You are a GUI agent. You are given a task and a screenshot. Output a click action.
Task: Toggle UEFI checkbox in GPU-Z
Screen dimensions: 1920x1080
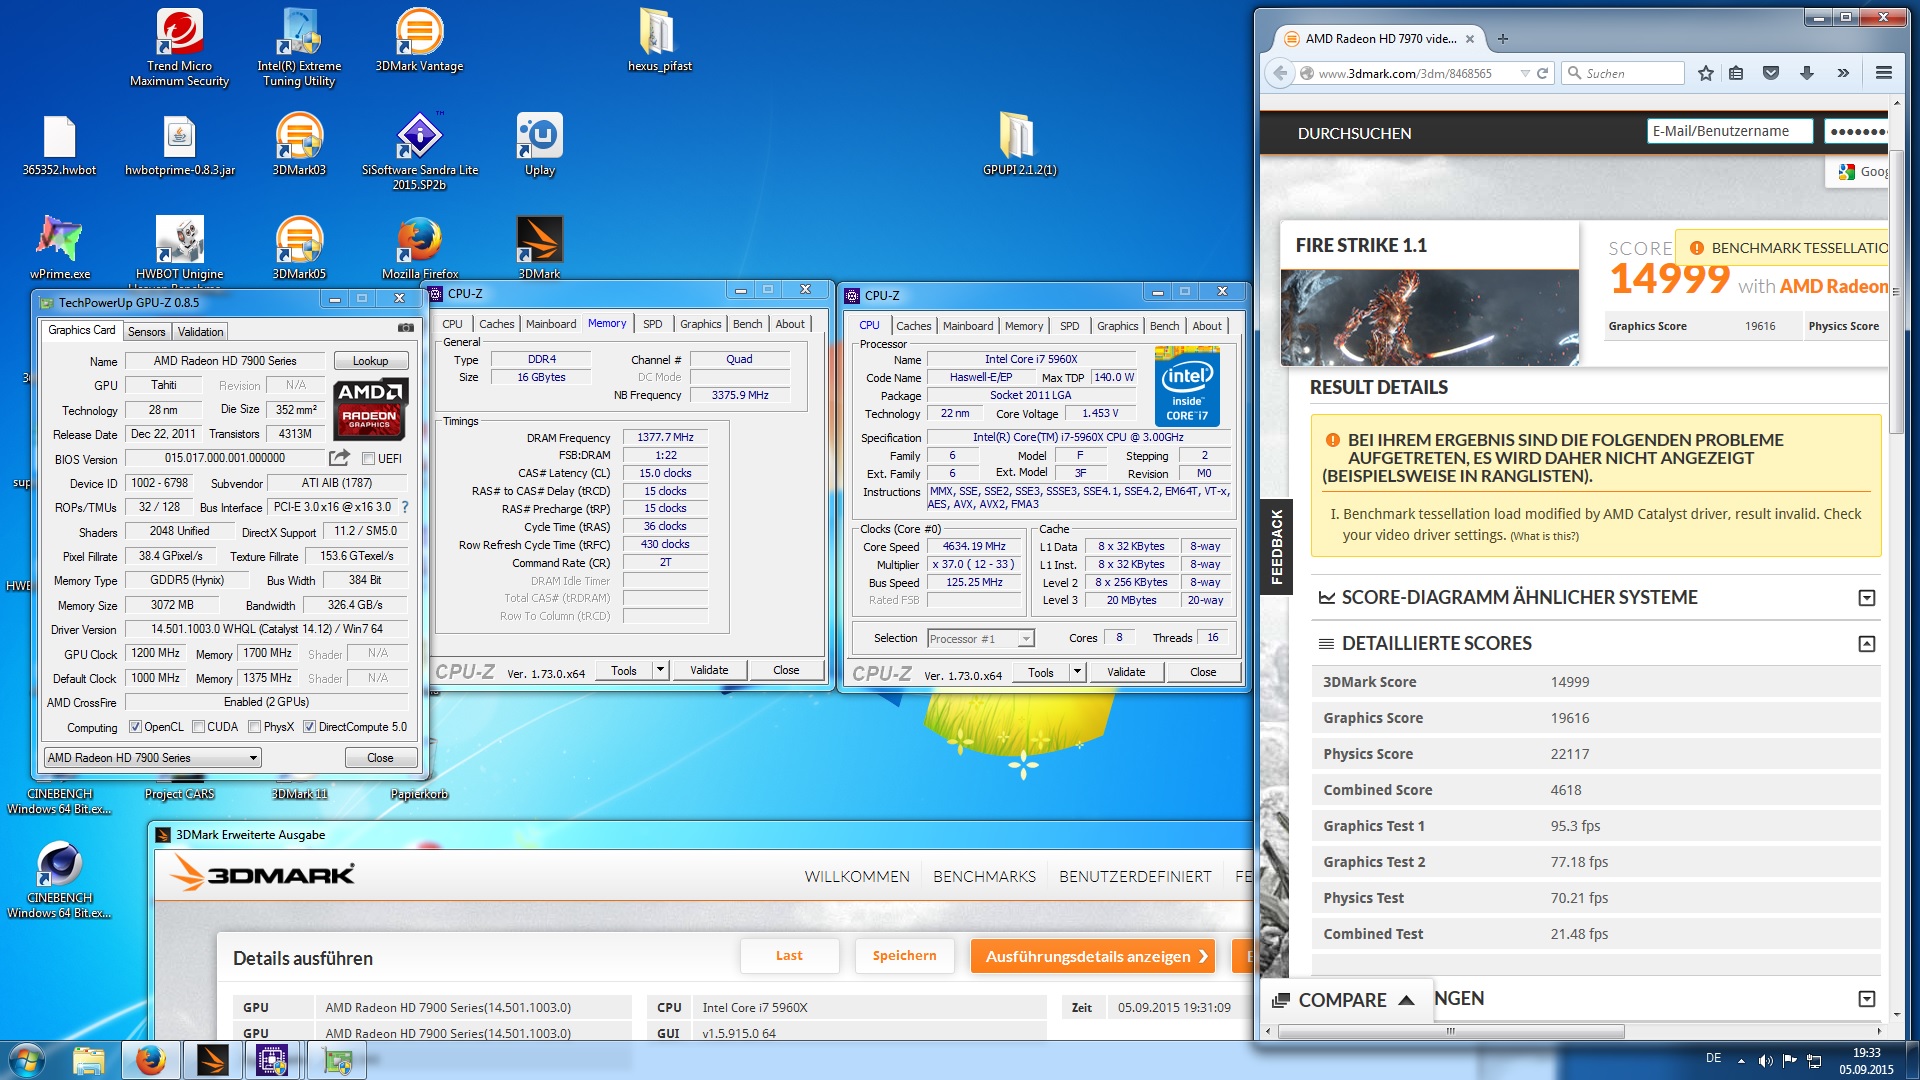point(368,459)
